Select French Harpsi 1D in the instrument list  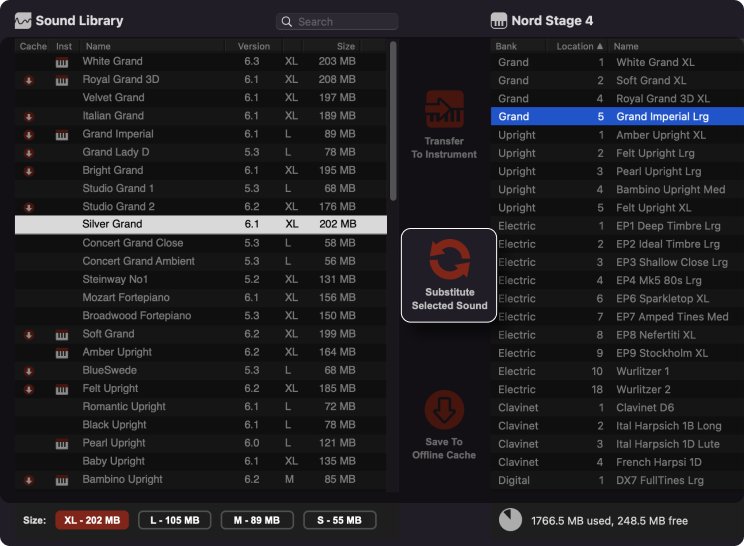coord(617,462)
